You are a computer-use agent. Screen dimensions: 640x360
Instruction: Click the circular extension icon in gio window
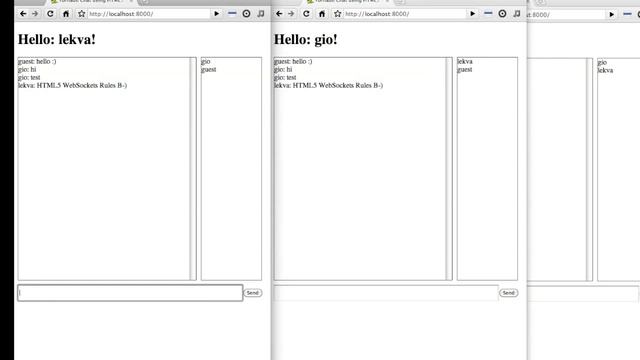(x=502, y=14)
